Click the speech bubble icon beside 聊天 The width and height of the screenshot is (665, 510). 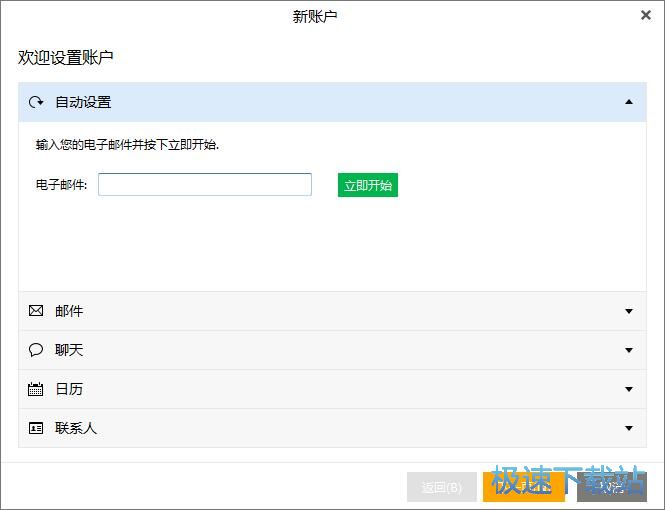coord(36,350)
